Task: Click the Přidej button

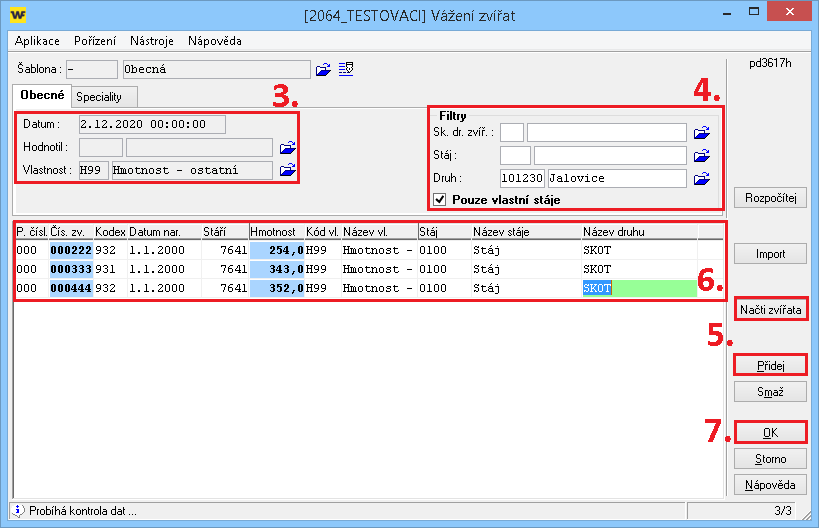Action: pos(770,366)
